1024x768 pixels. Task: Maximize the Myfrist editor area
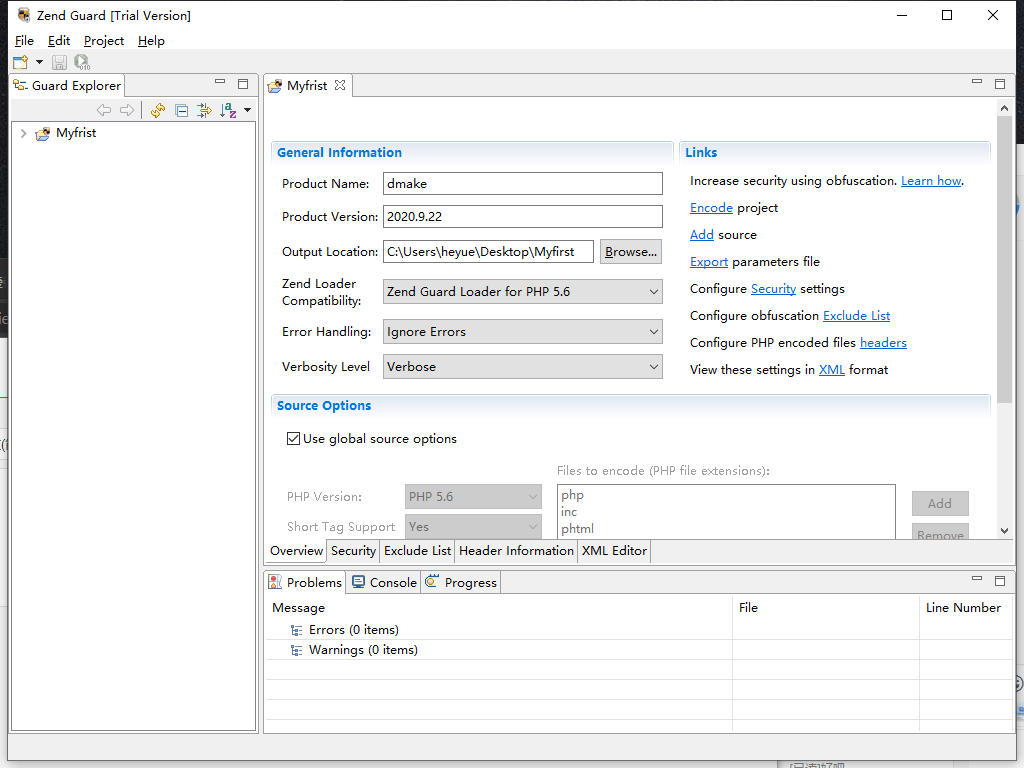[1000, 84]
